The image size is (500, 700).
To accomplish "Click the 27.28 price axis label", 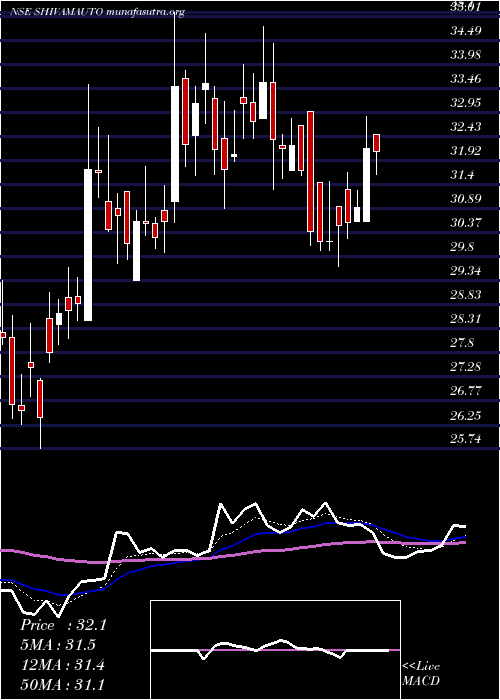I will (466, 367).
